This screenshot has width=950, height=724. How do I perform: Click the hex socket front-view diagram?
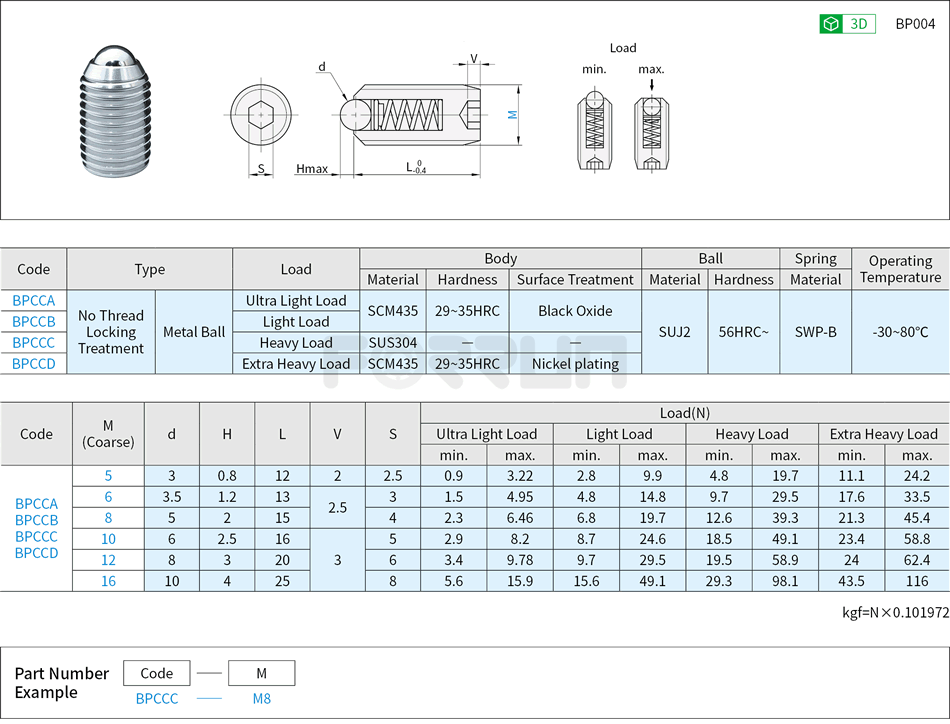[x=260, y=115]
